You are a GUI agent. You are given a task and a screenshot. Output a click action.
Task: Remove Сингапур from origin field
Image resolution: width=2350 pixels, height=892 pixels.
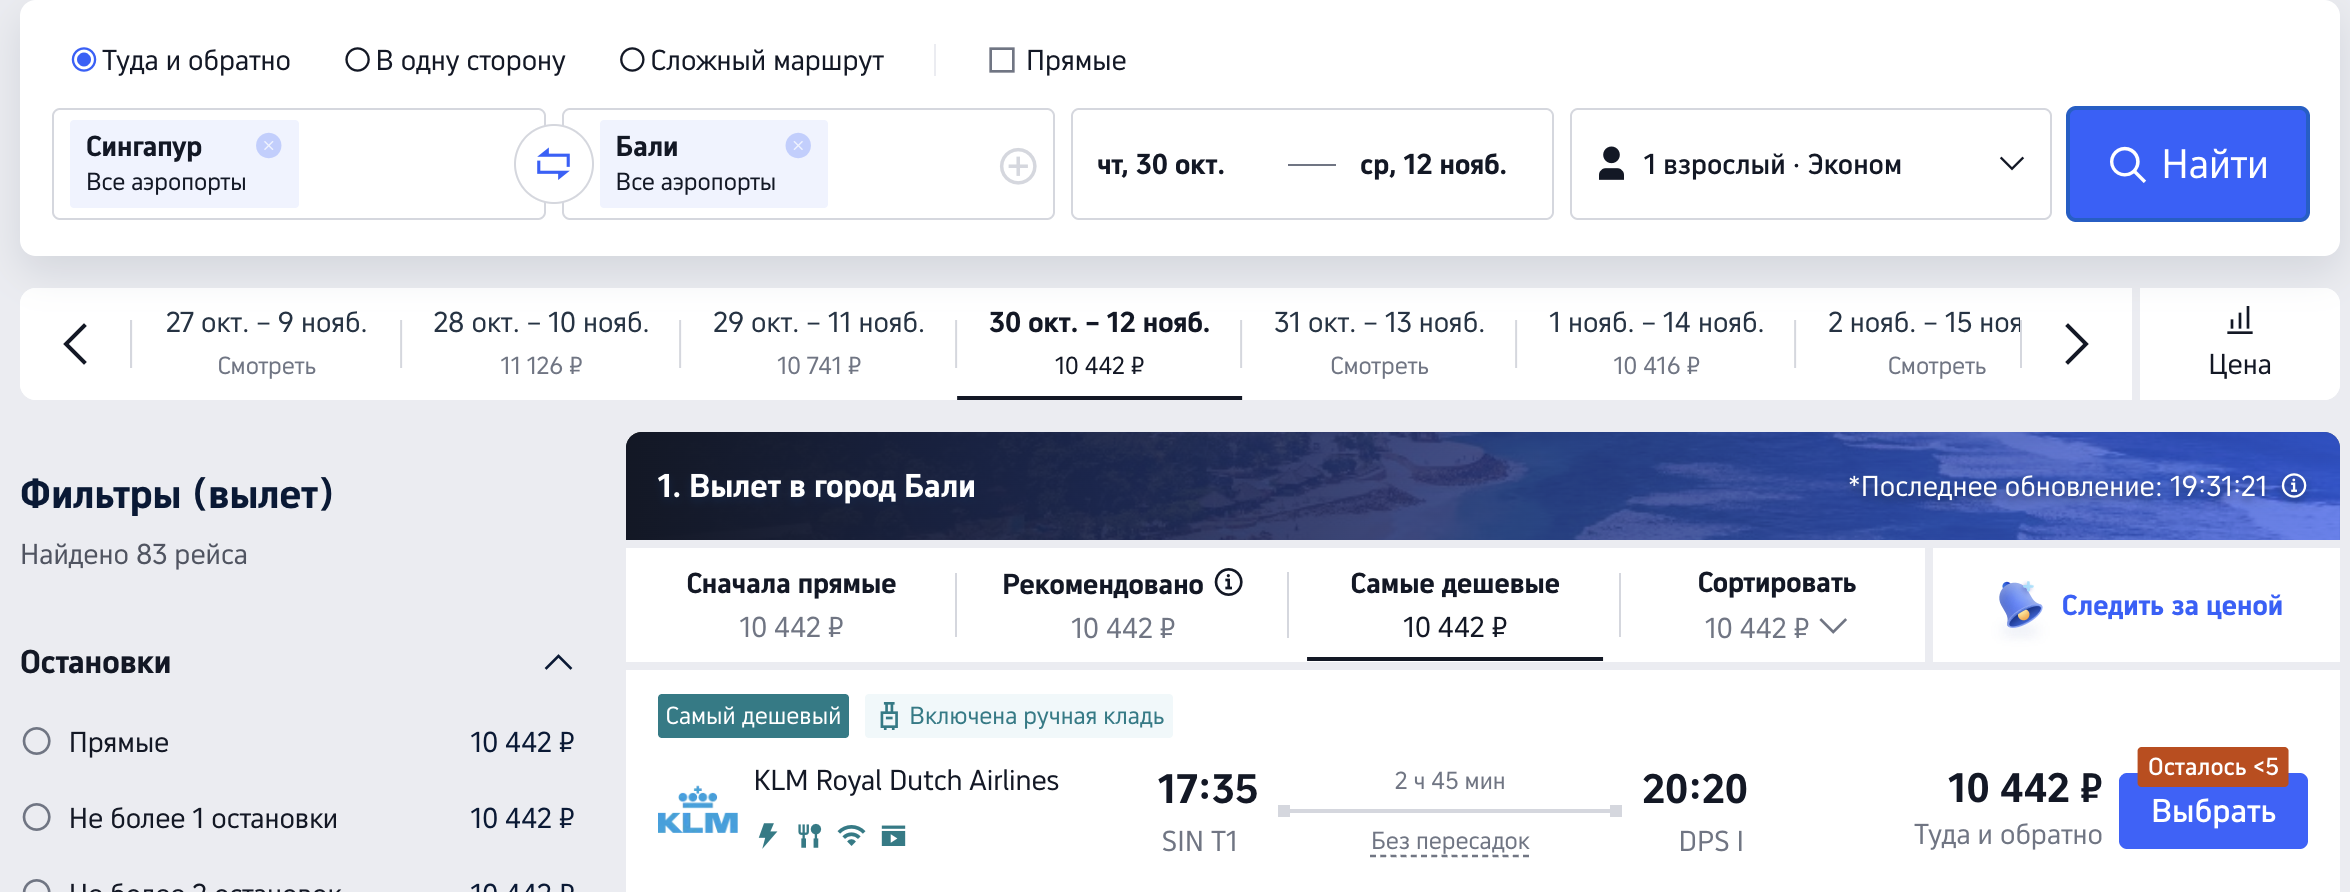point(268,146)
